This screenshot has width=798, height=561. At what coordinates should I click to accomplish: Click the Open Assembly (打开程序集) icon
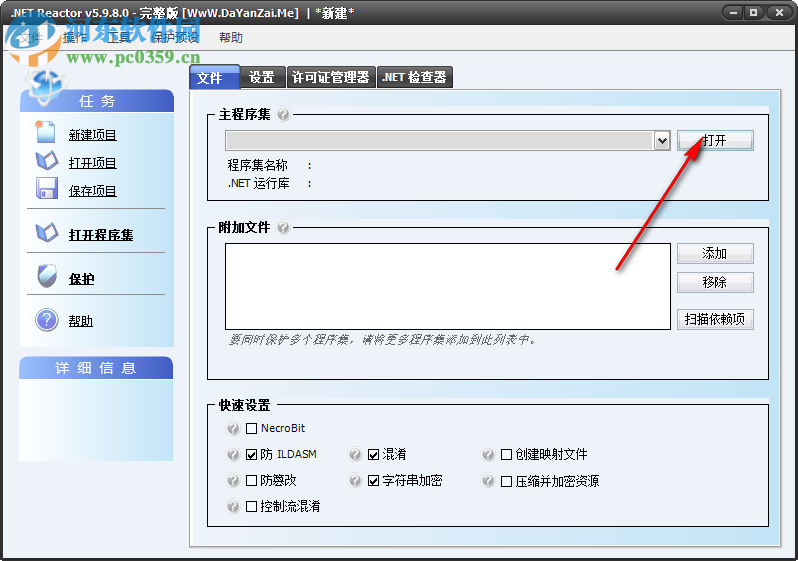pos(47,233)
